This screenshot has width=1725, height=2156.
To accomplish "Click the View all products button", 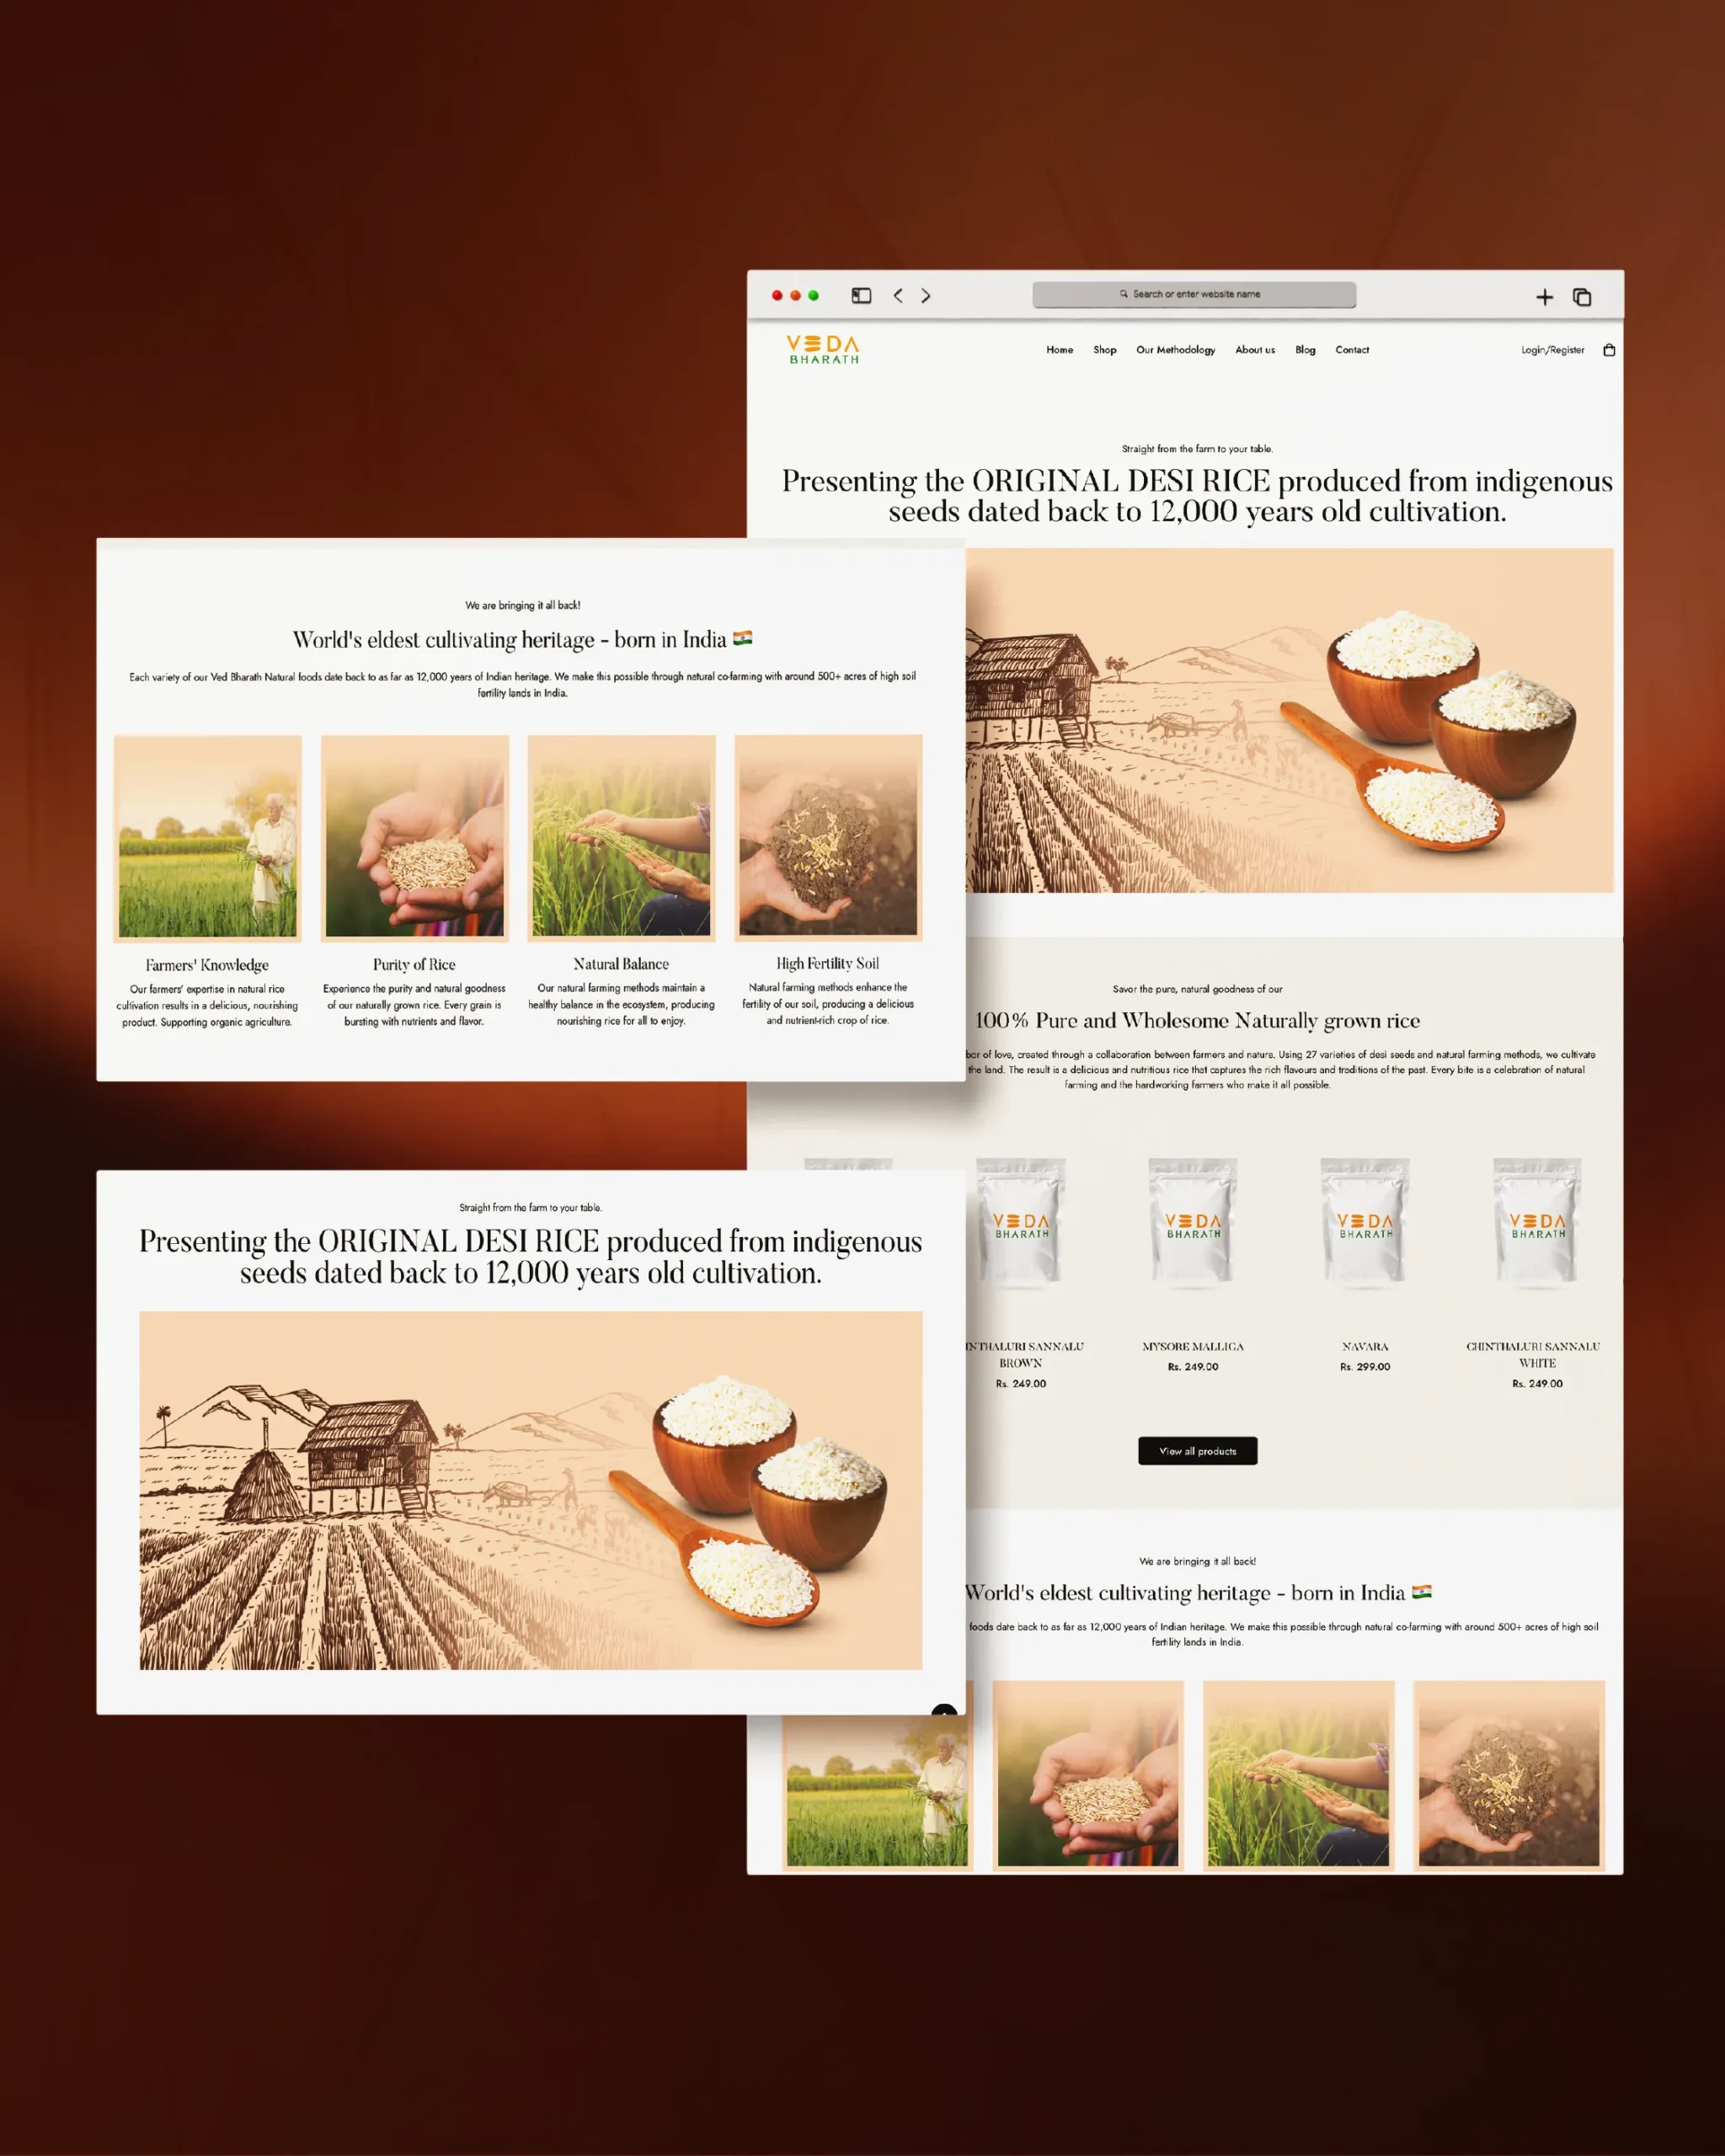I will [1198, 1451].
